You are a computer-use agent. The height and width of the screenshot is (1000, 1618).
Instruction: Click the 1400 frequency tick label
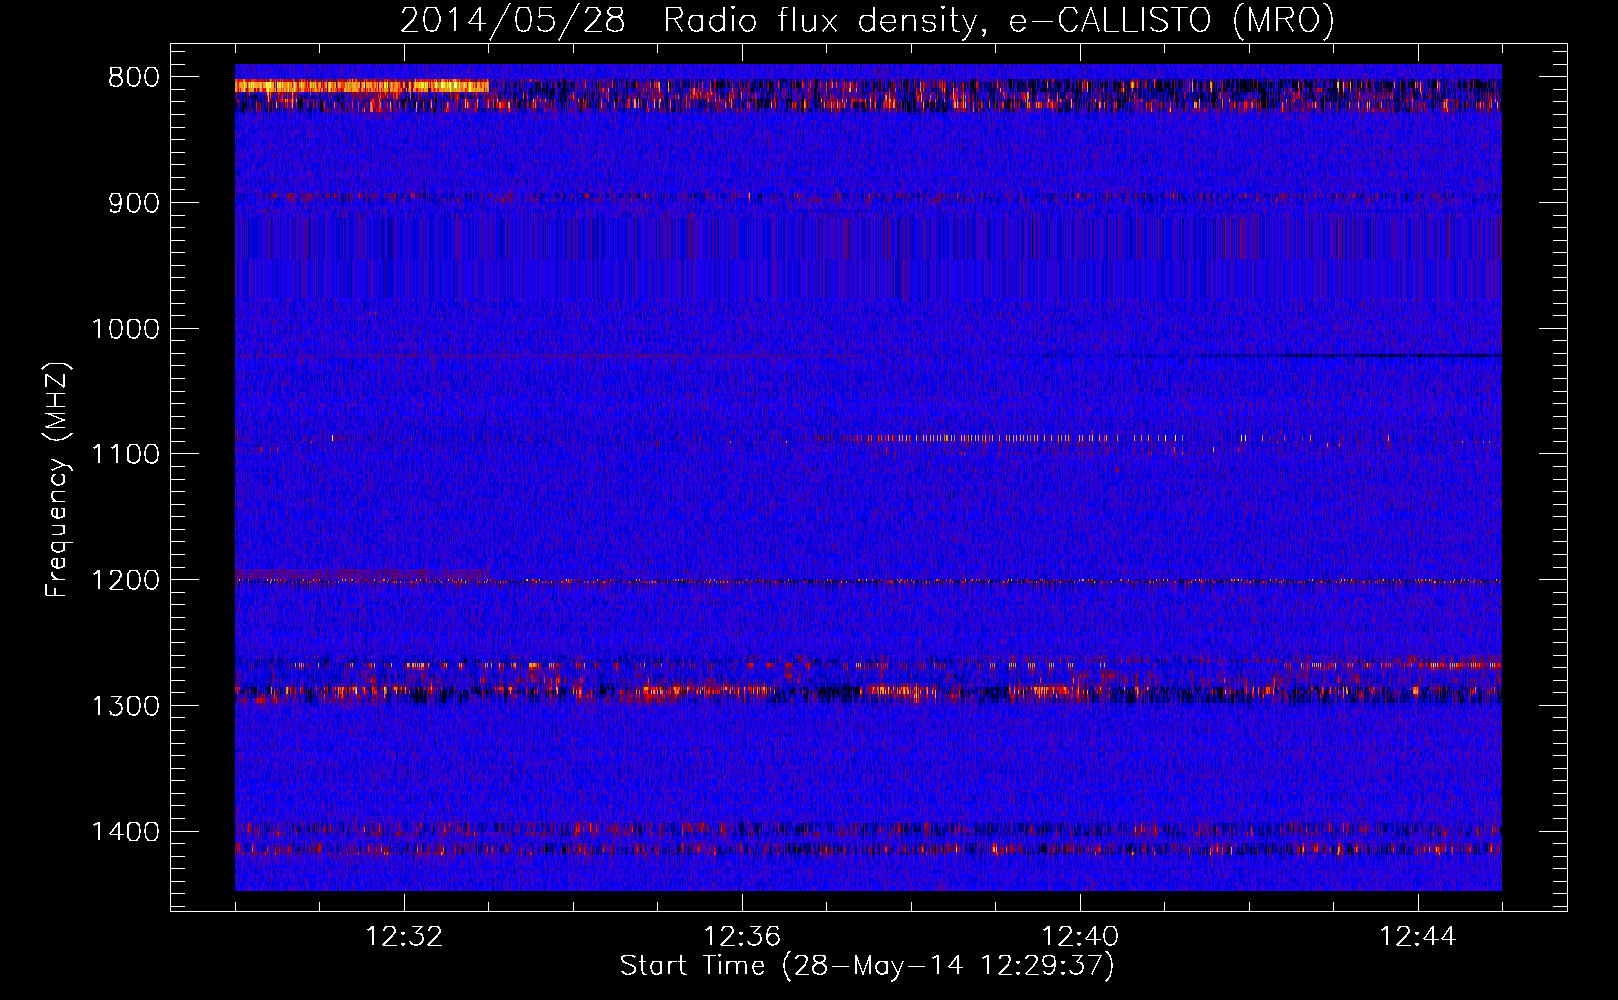pyautogui.click(x=125, y=832)
